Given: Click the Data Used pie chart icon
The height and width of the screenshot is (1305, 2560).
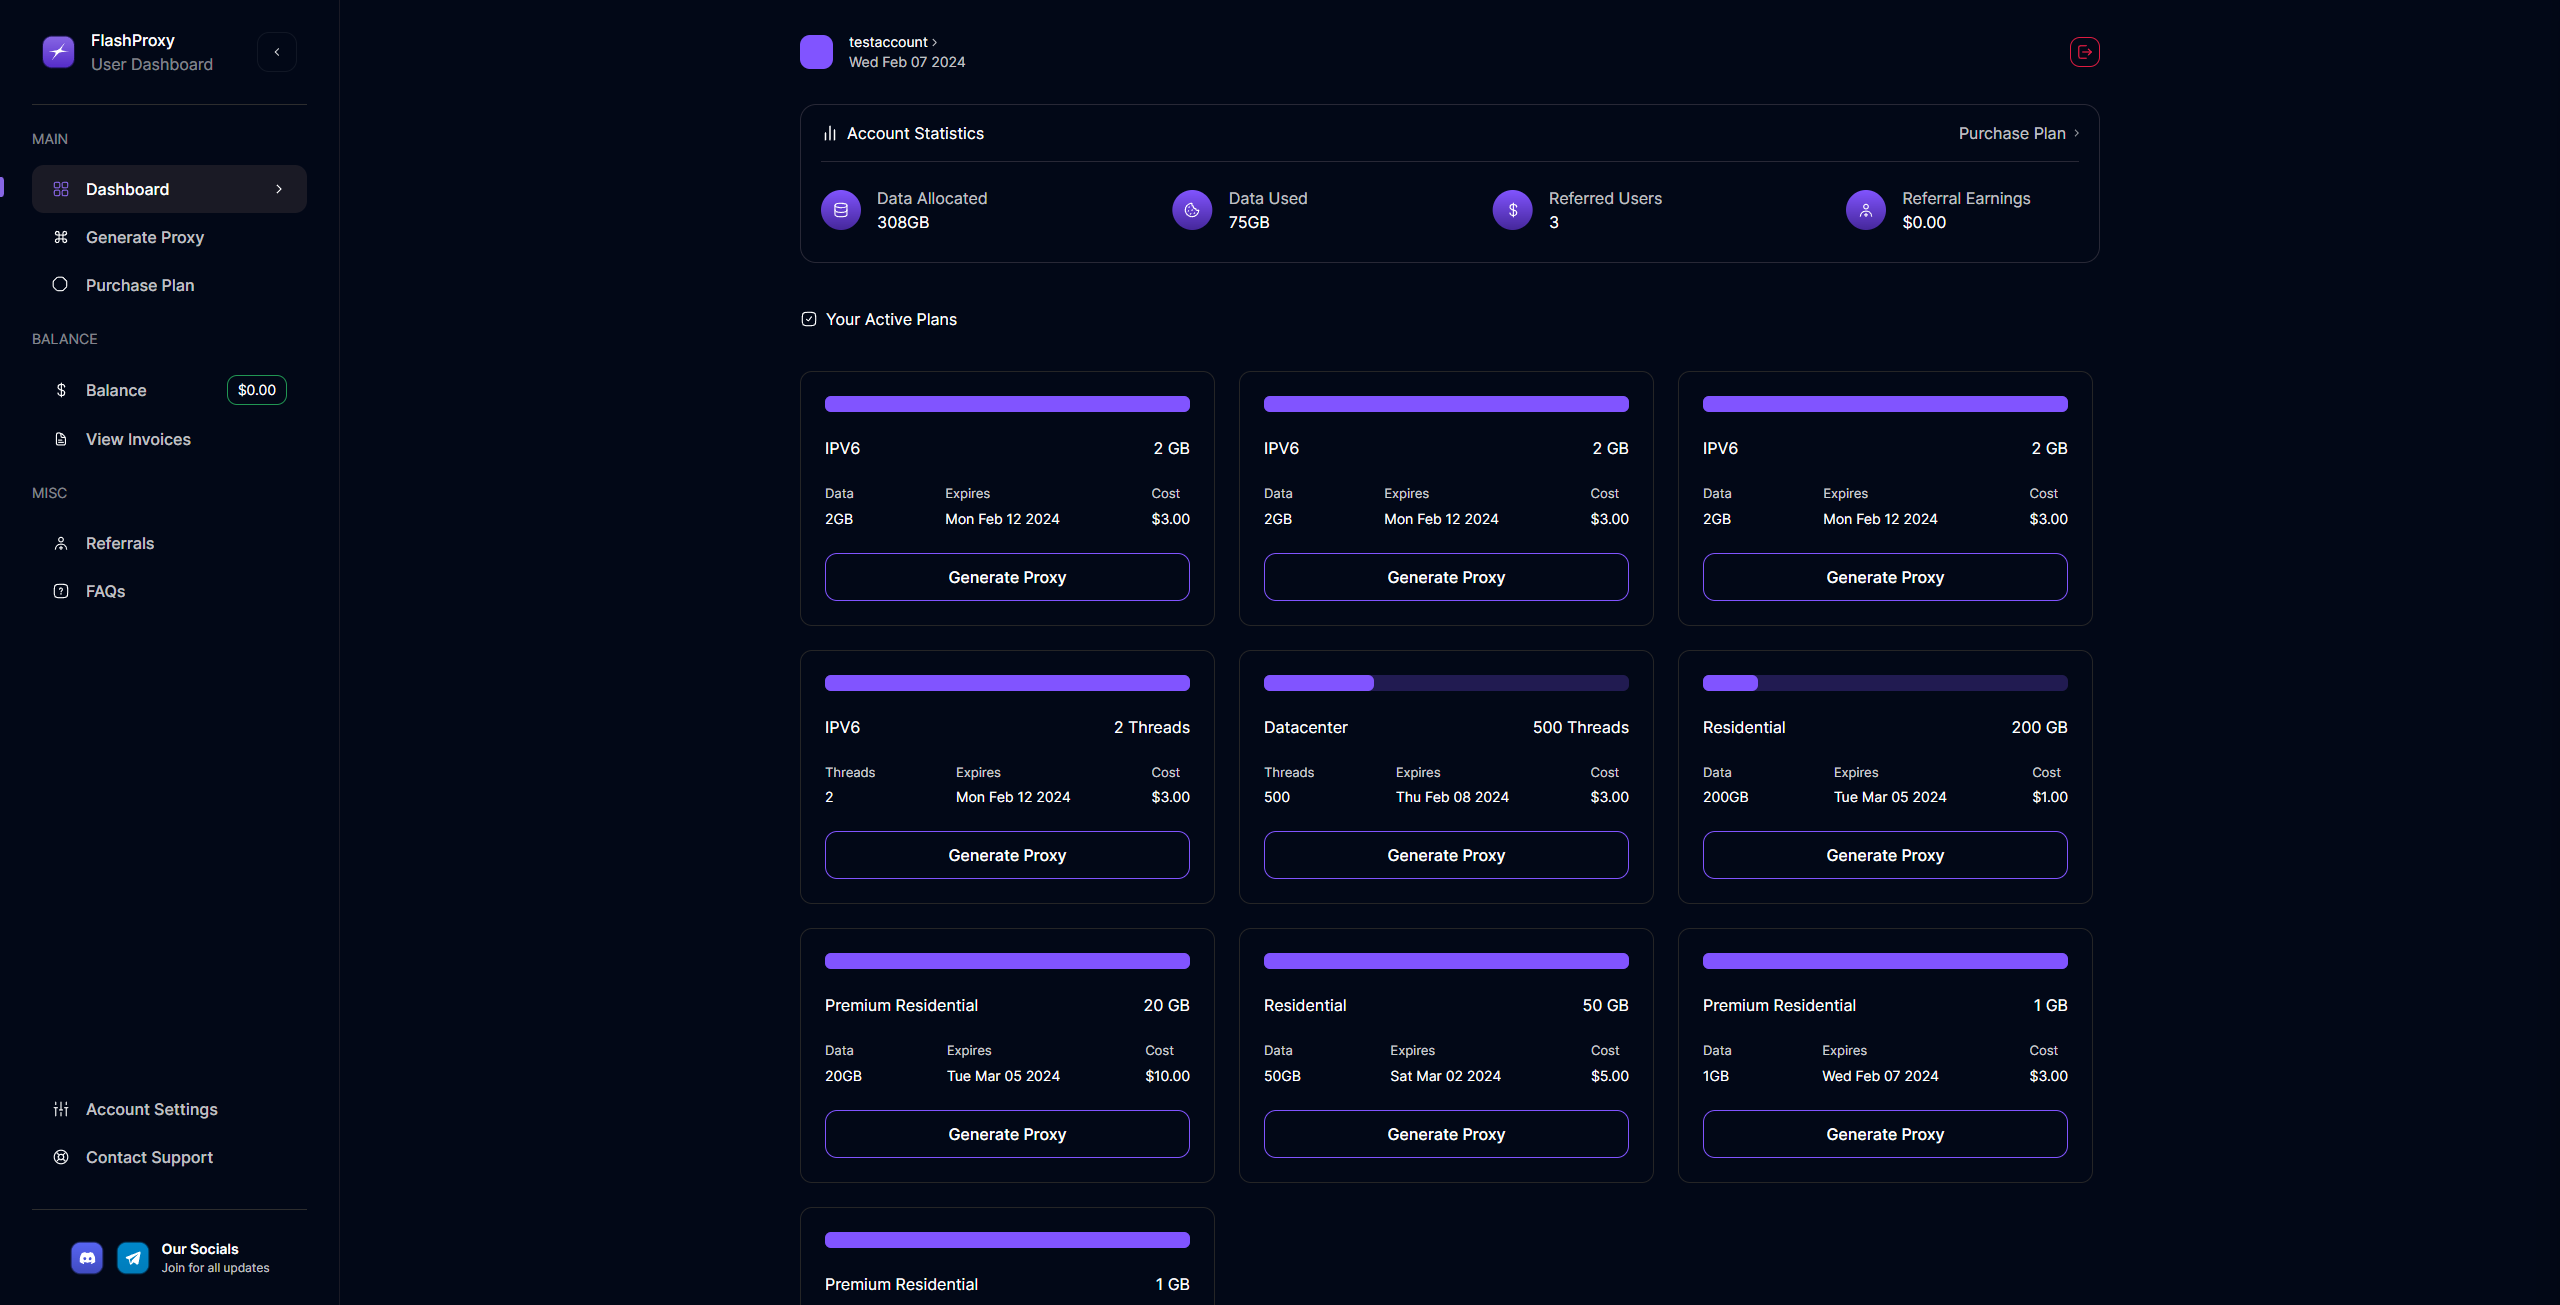Looking at the screenshot, I should click(1192, 210).
